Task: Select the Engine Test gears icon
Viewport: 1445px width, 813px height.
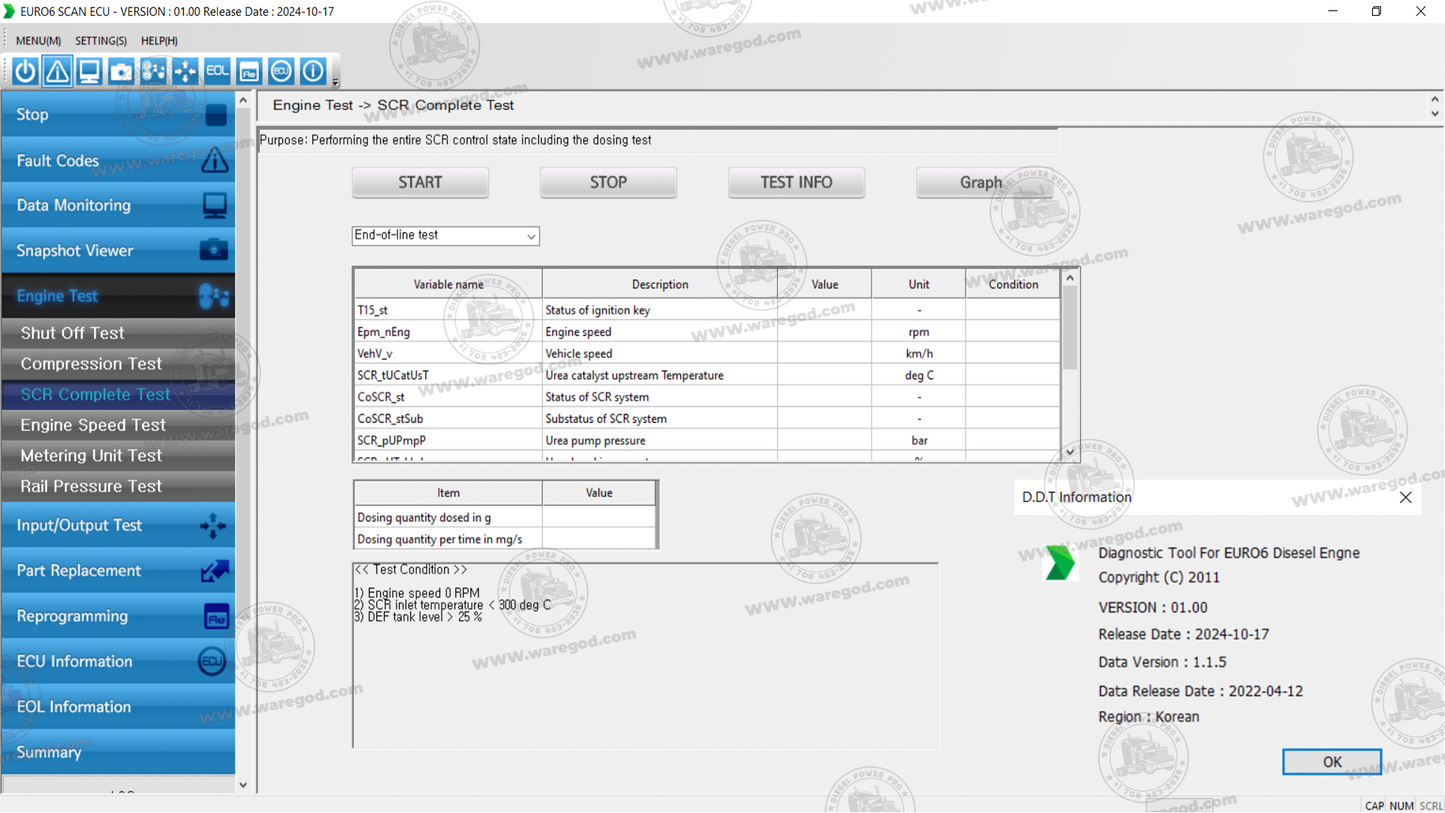Action: (152, 70)
